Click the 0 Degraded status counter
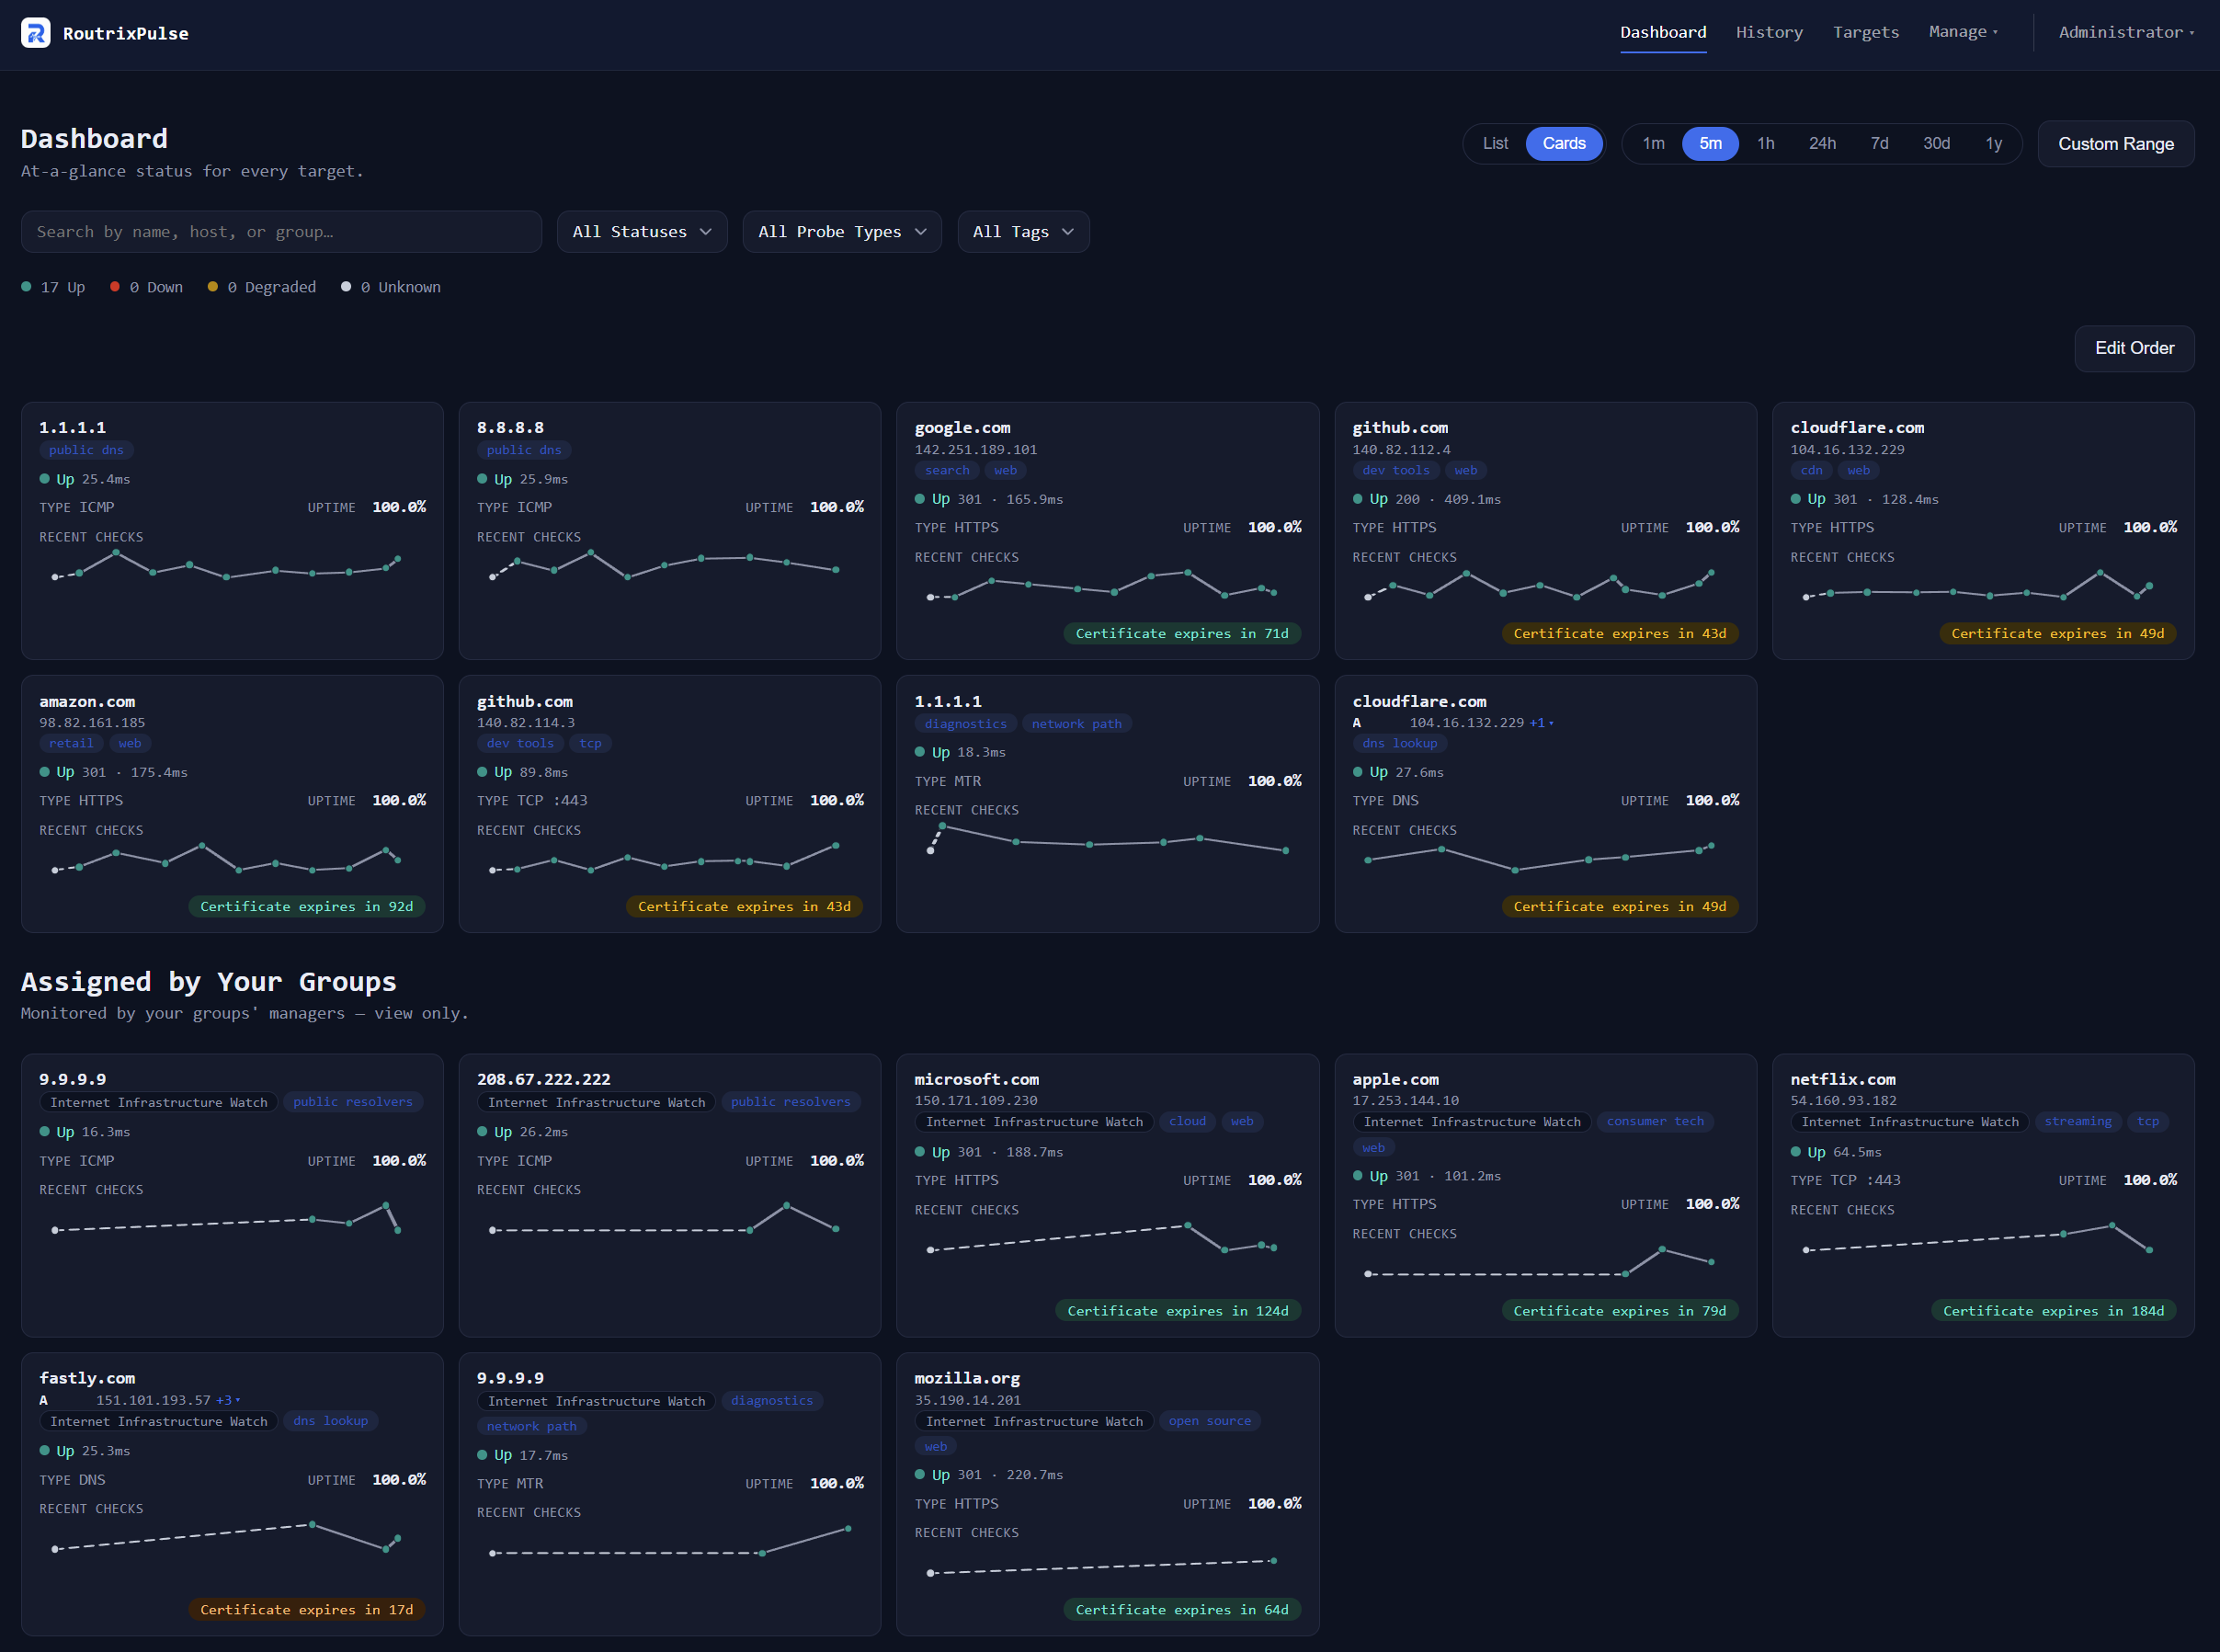Image resolution: width=2220 pixels, height=1652 pixels. click(x=262, y=287)
